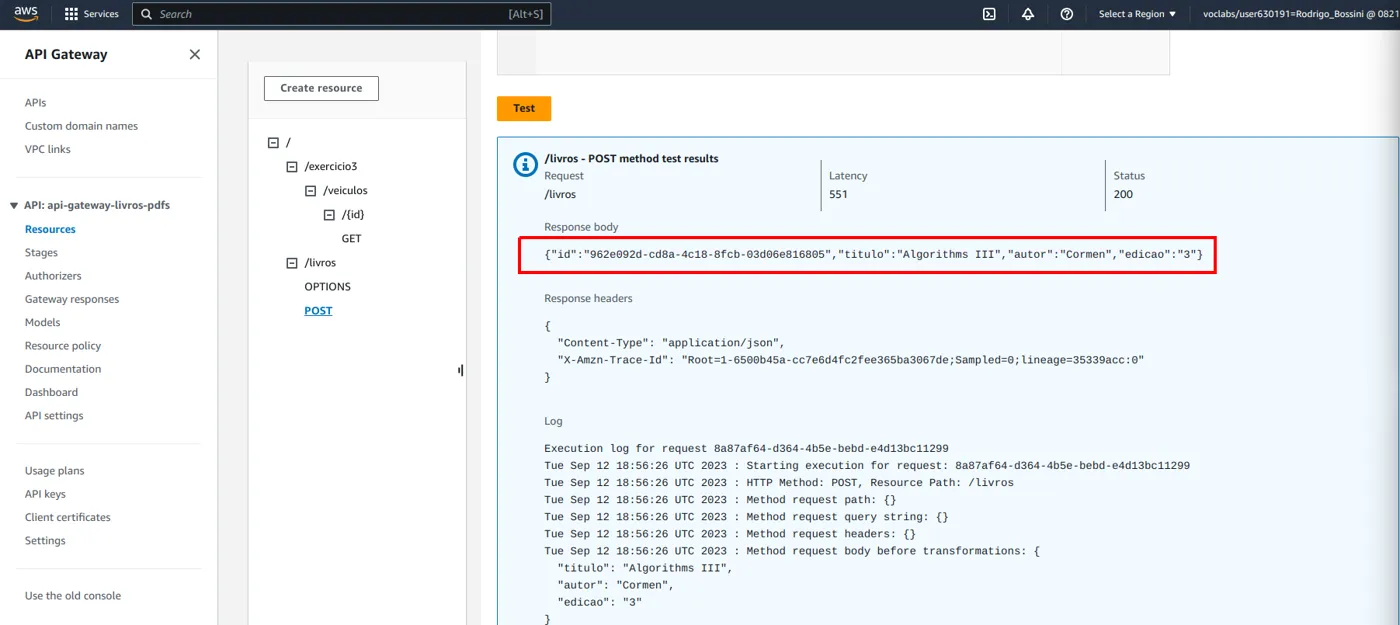Image resolution: width=1400 pixels, height=625 pixels.
Task: Open VPC links
Action: tap(47, 149)
